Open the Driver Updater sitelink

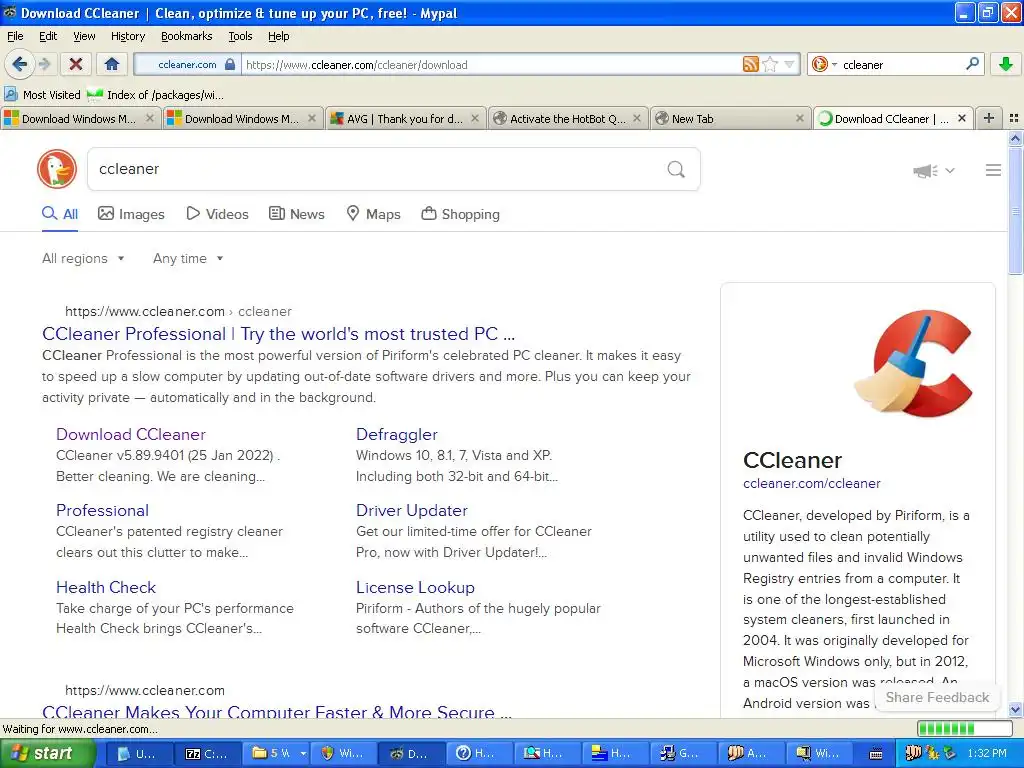[412, 511]
